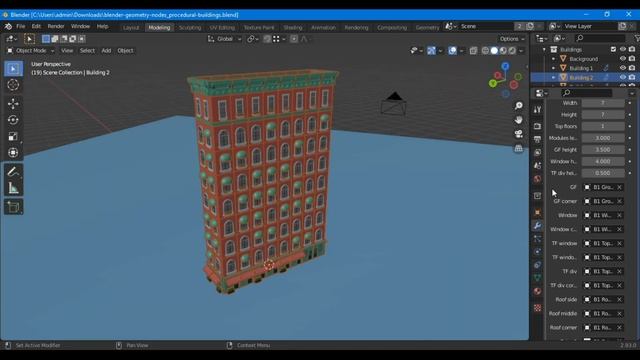Select the Transform tool

point(13,153)
